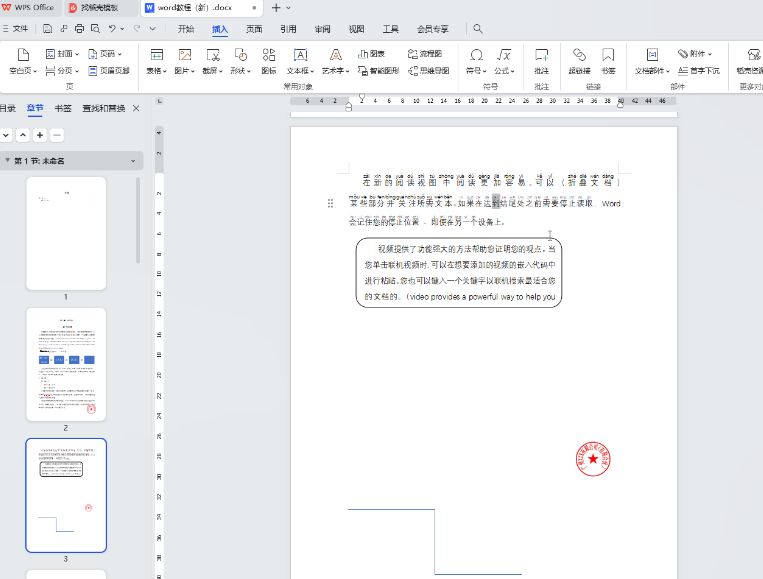Switch to the WPS Office home tab
The width and height of the screenshot is (763, 579).
pos(28,7)
